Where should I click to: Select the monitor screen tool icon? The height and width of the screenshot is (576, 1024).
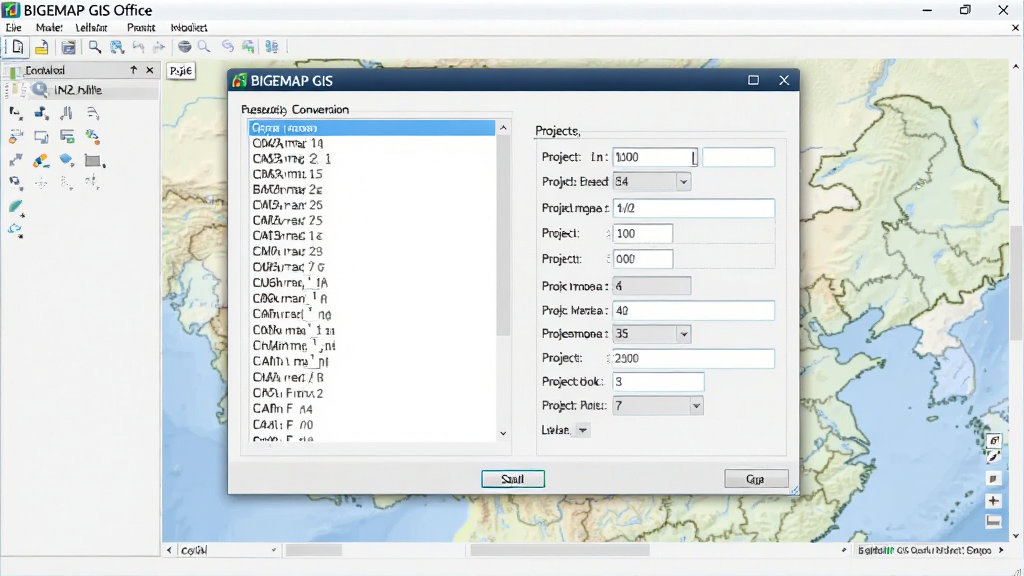(41, 136)
